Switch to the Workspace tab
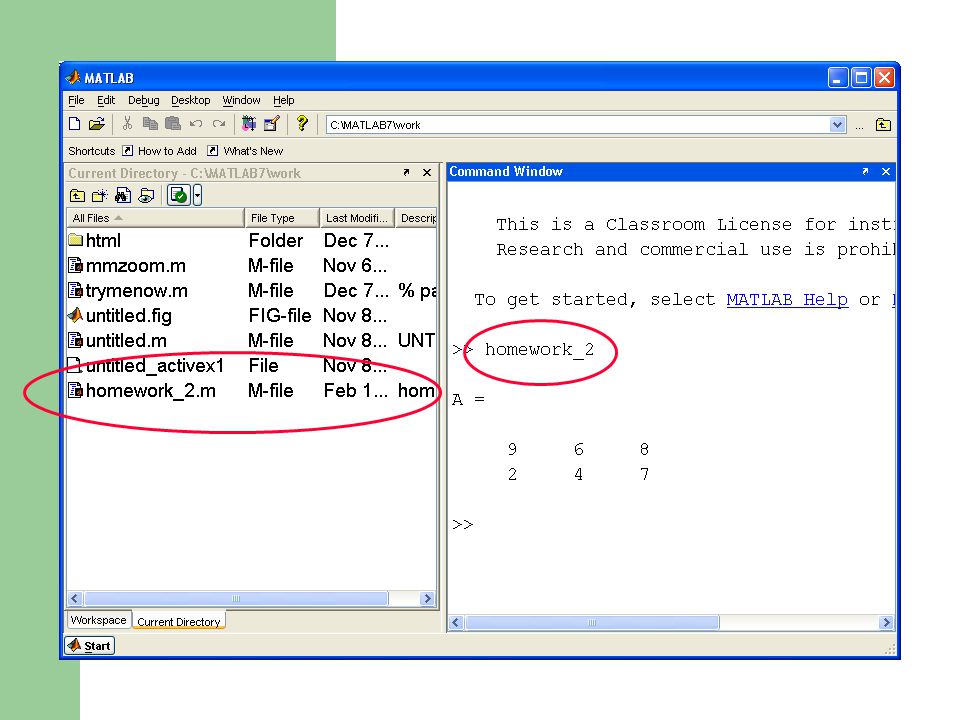Image resolution: width=960 pixels, height=720 pixels. tap(99, 620)
